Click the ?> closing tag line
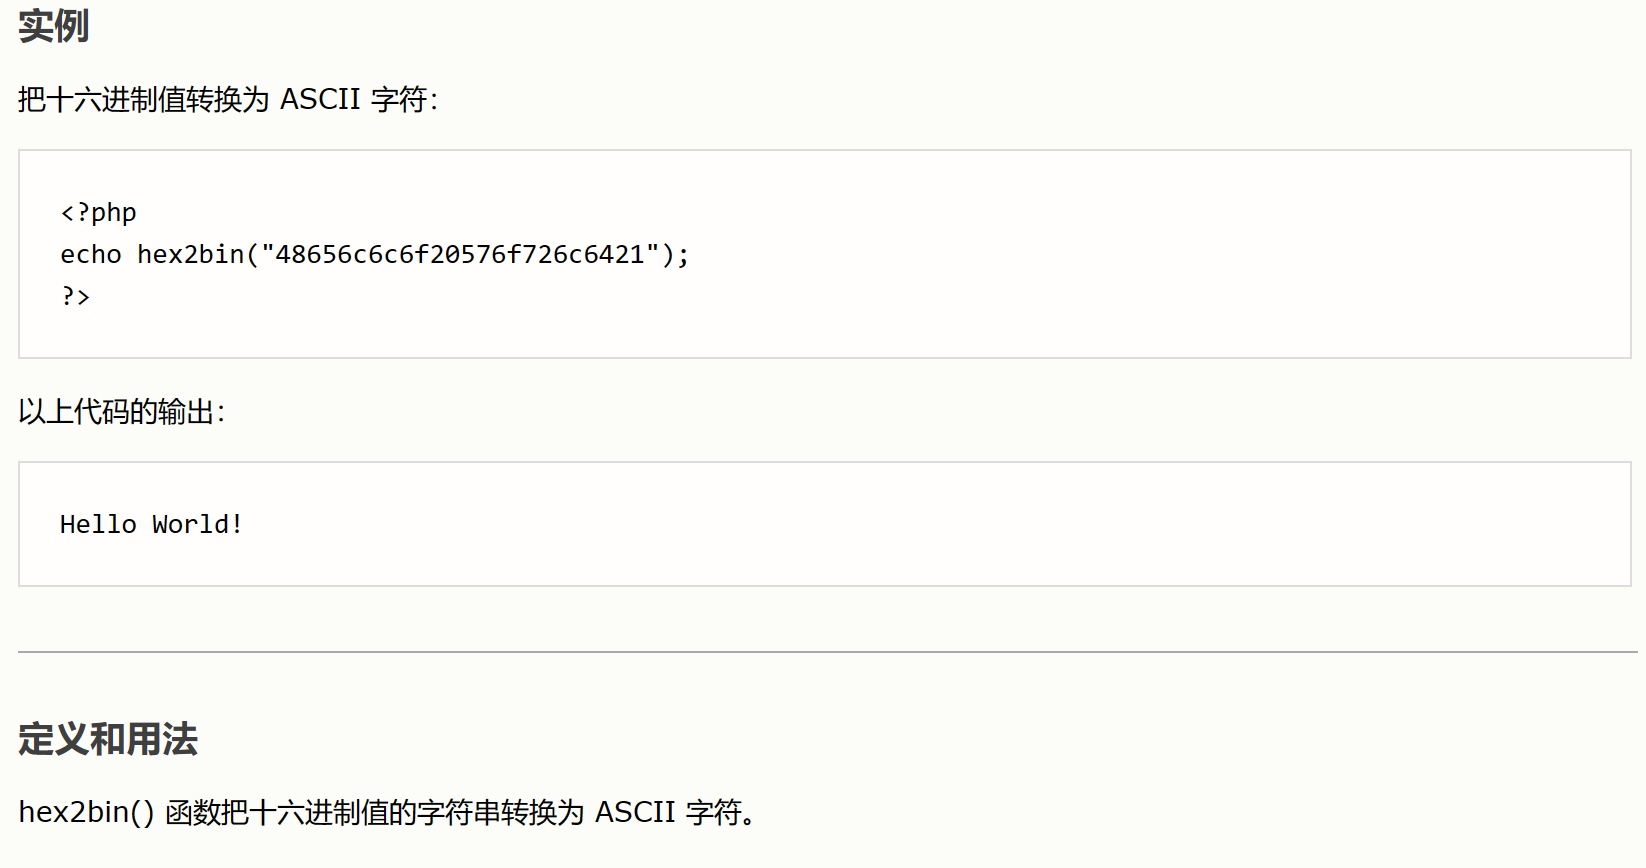The height and width of the screenshot is (868, 1646). pos(75,296)
